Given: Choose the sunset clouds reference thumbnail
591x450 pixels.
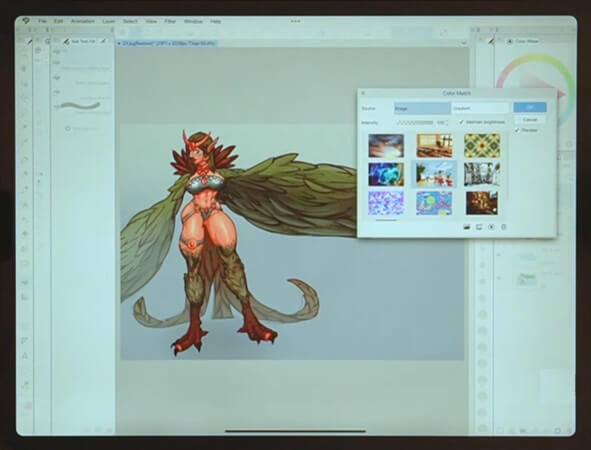Looking at the screenshot, I should pyautogui.click(x=386, y=145).
